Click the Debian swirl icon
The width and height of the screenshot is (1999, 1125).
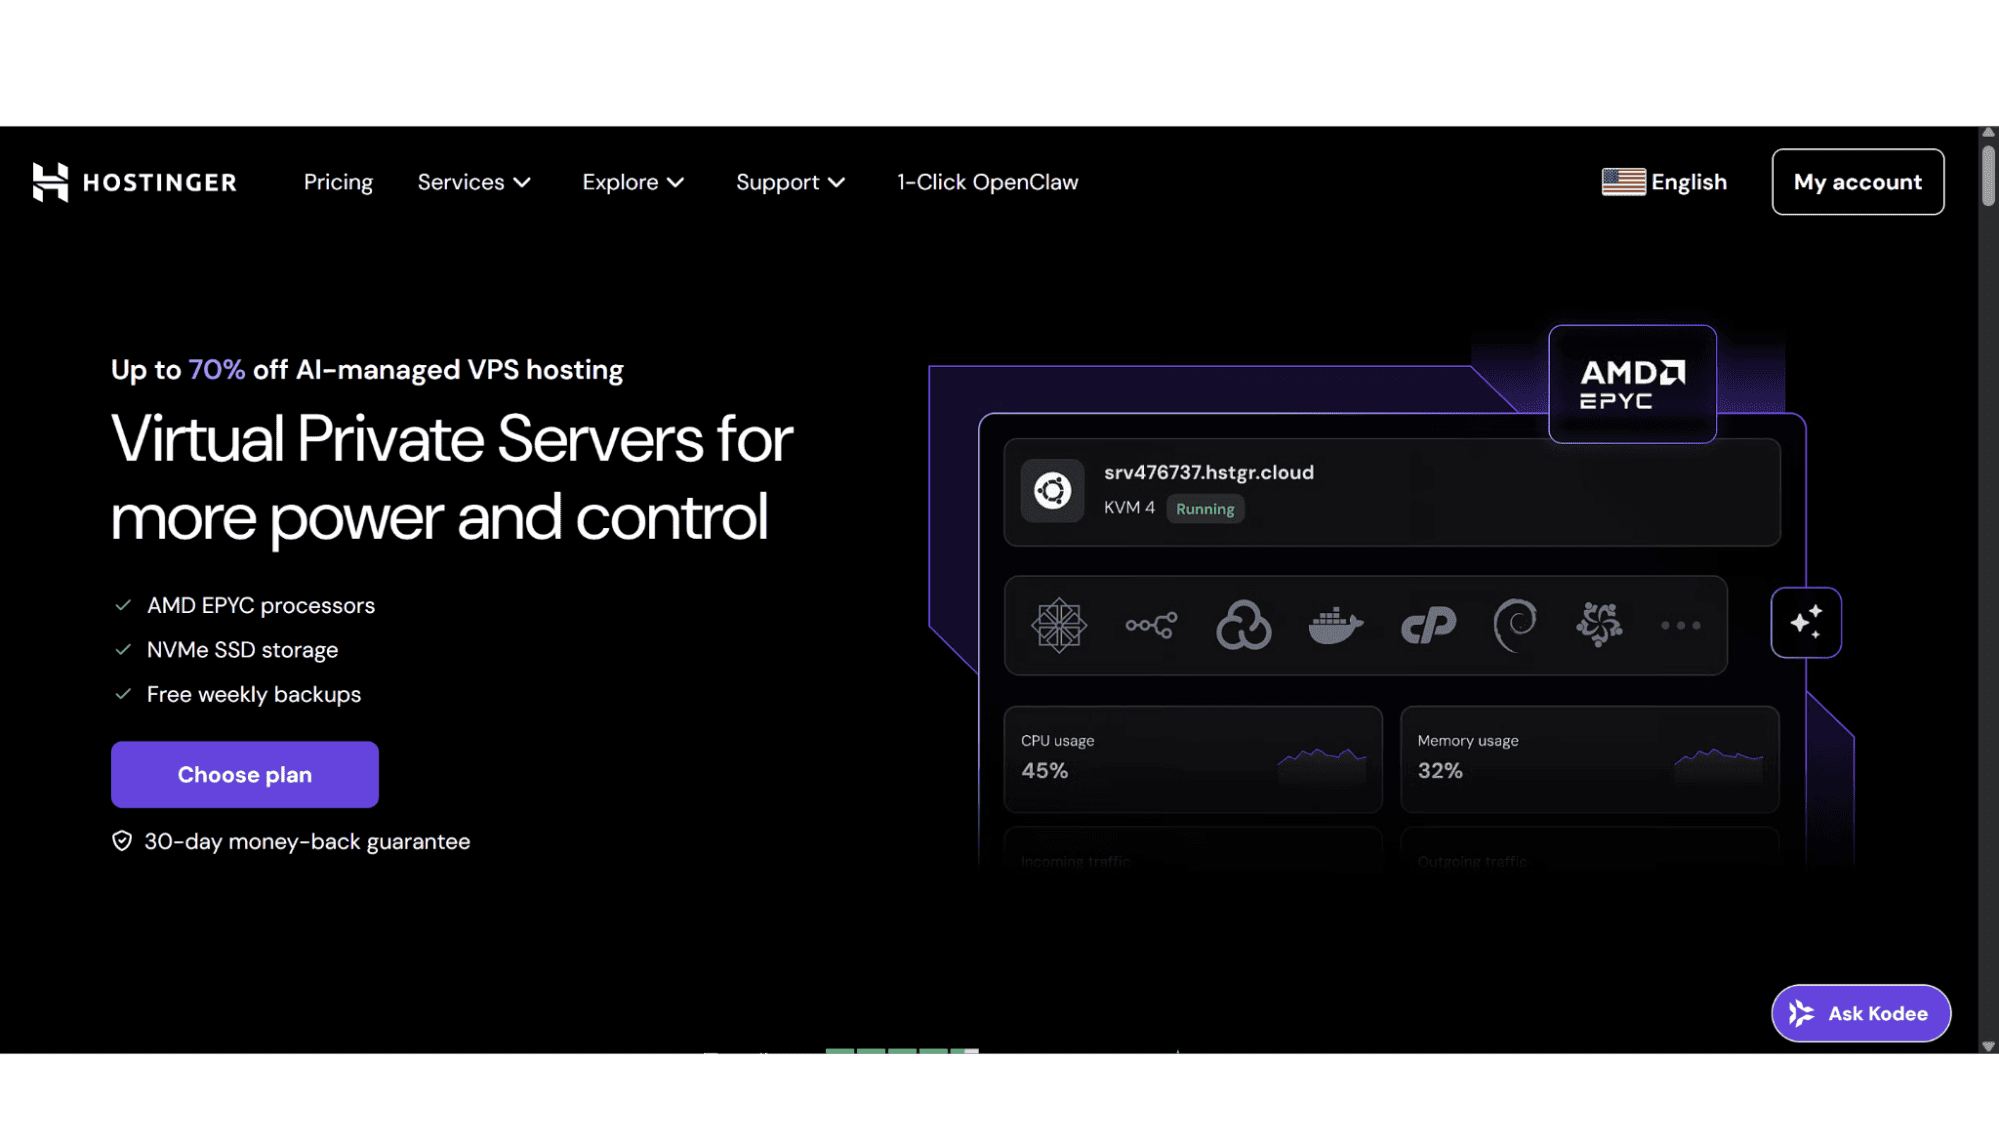pyautogui.click(x=1515, y=625)
